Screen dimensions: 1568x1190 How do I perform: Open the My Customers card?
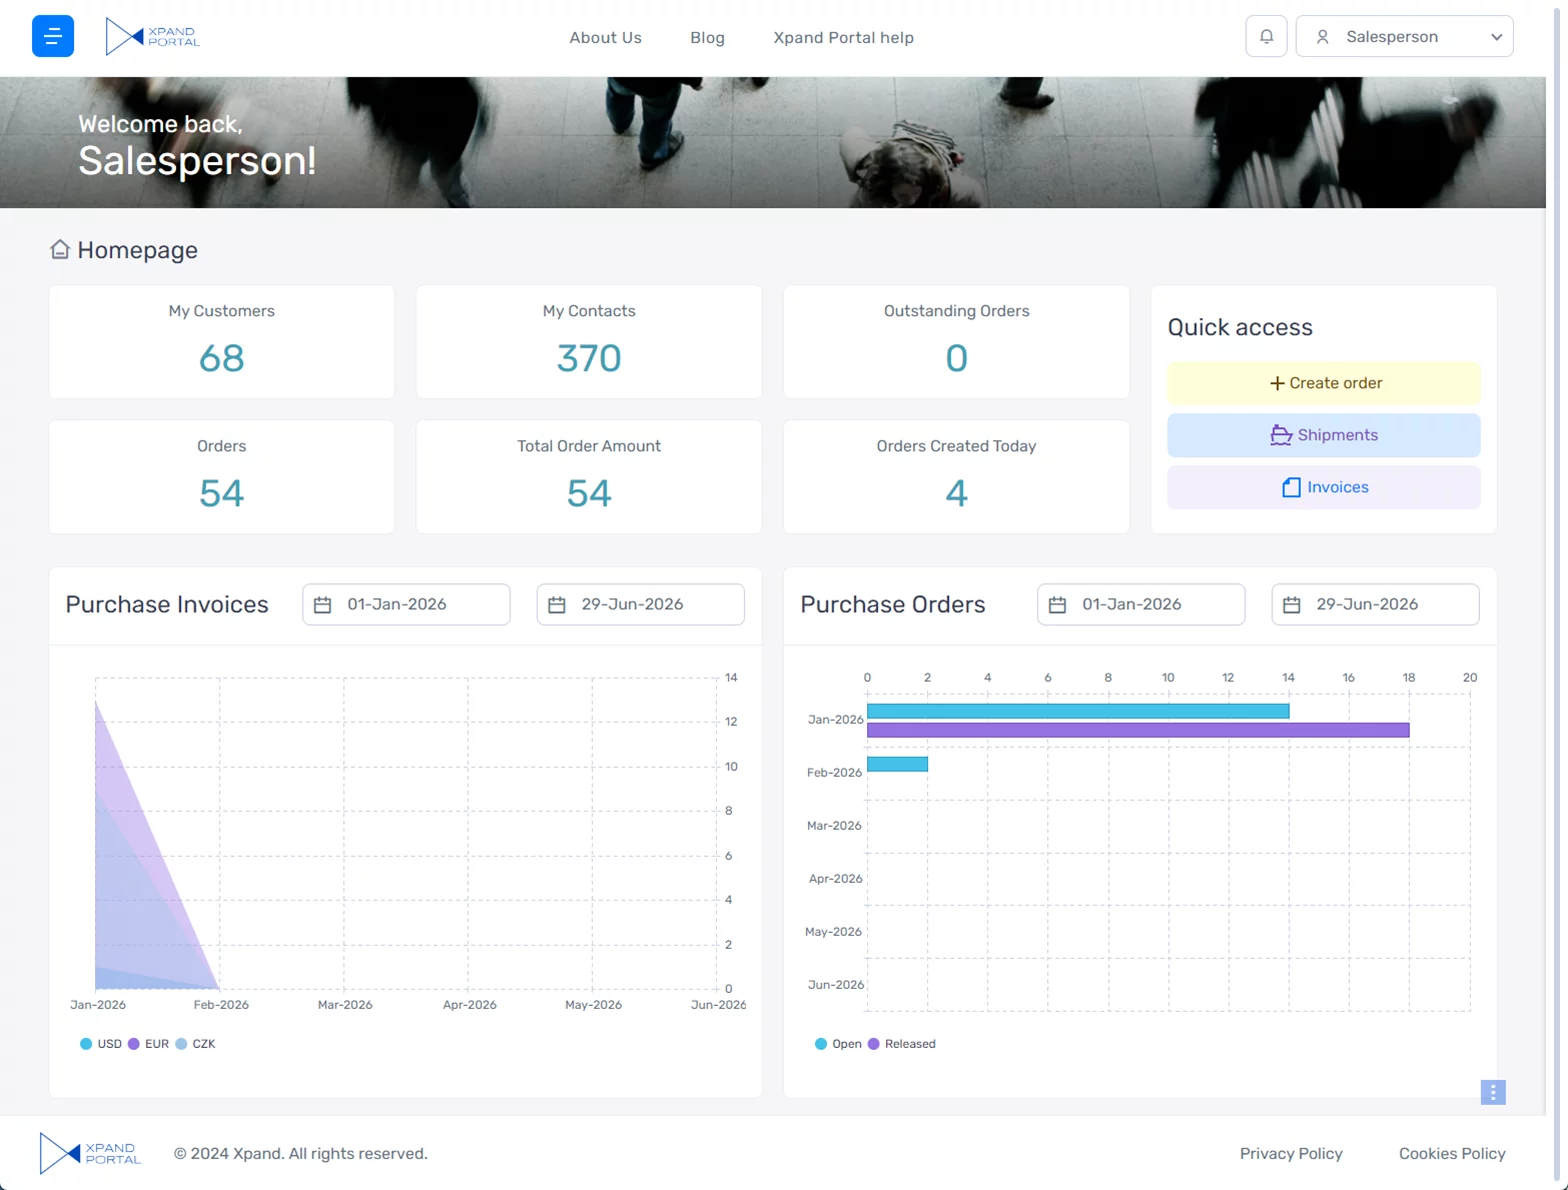click(x=221, y=342)
